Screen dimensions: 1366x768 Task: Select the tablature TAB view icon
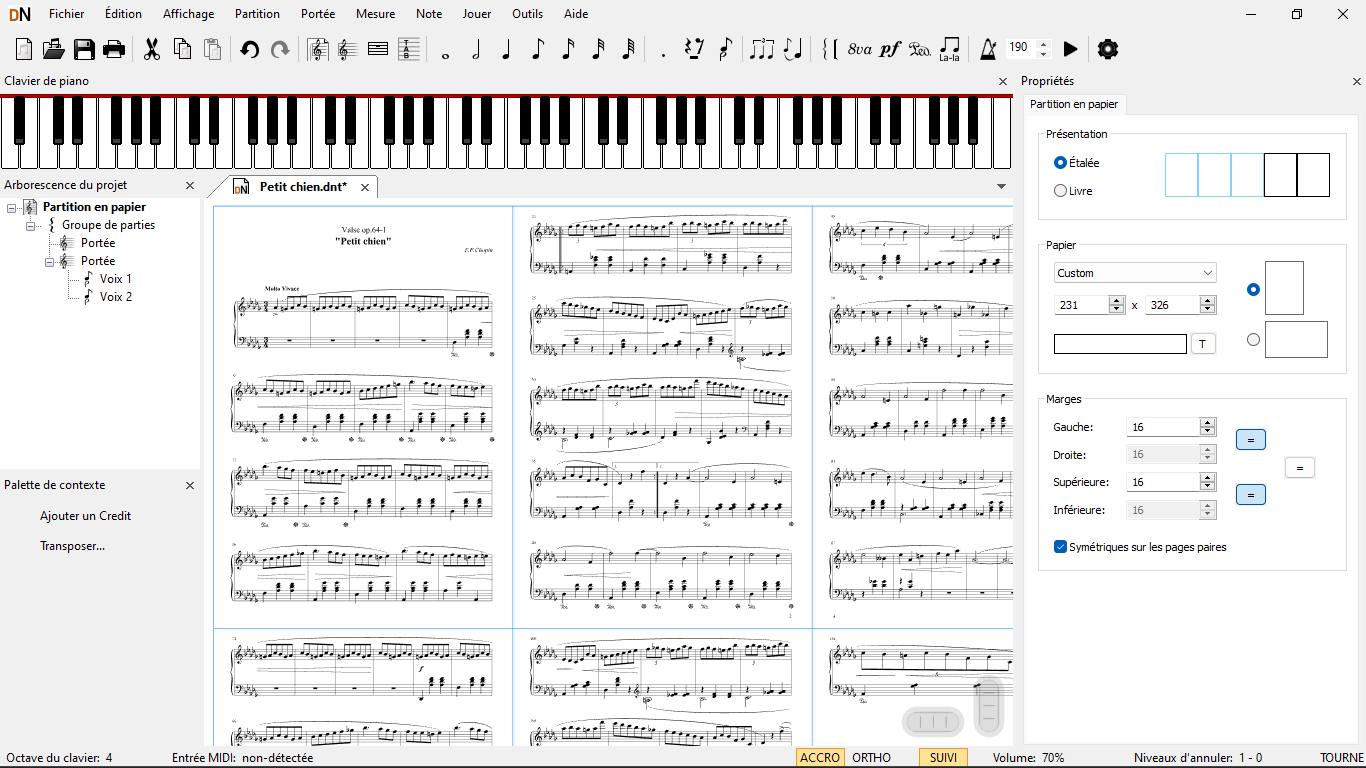(409, 49)
